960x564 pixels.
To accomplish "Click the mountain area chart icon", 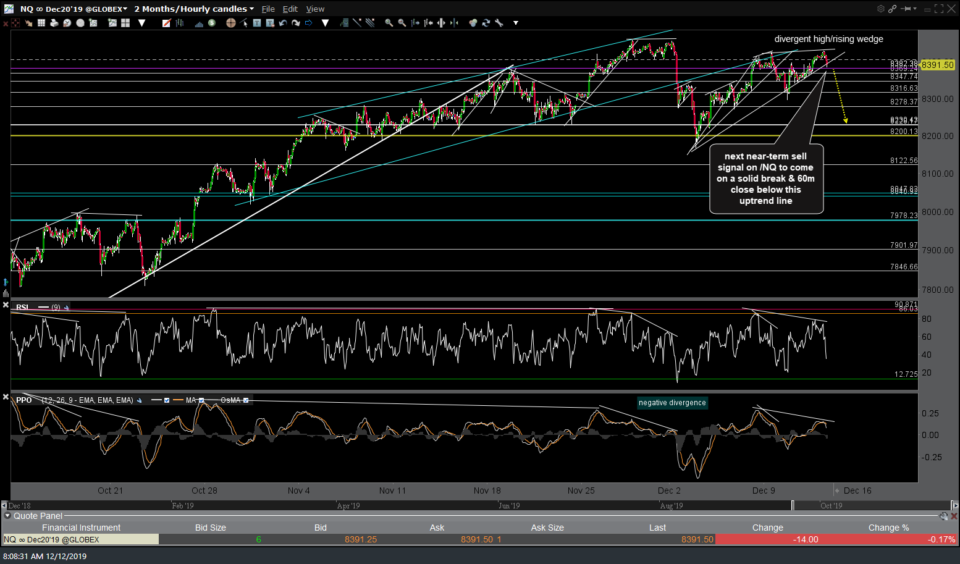I will (x=199, y=23).
